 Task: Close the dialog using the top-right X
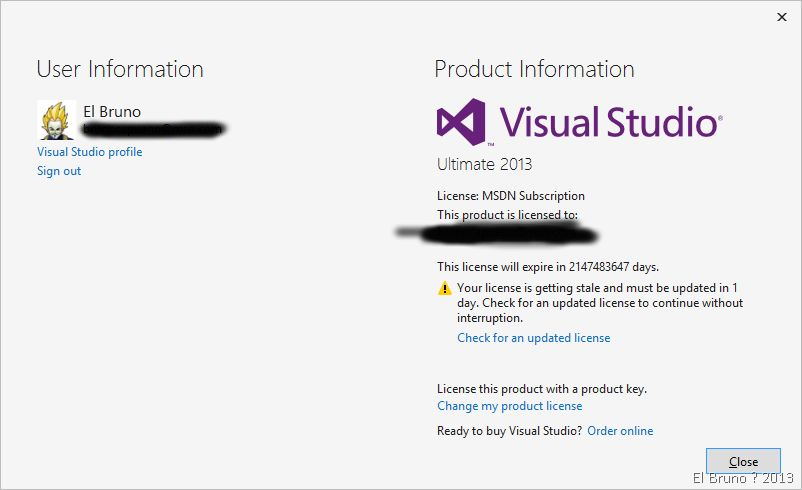[780, 16]
